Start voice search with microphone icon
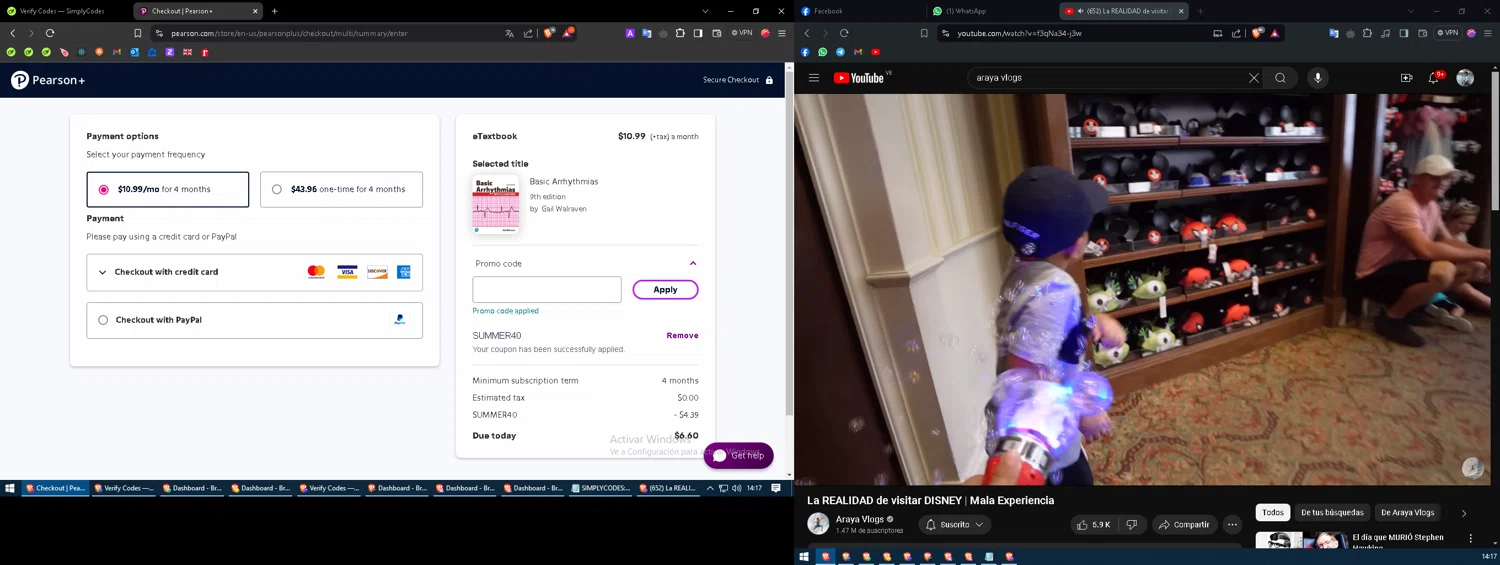The width and height of the screenshot is (1500, 565). pos(1318,78)
